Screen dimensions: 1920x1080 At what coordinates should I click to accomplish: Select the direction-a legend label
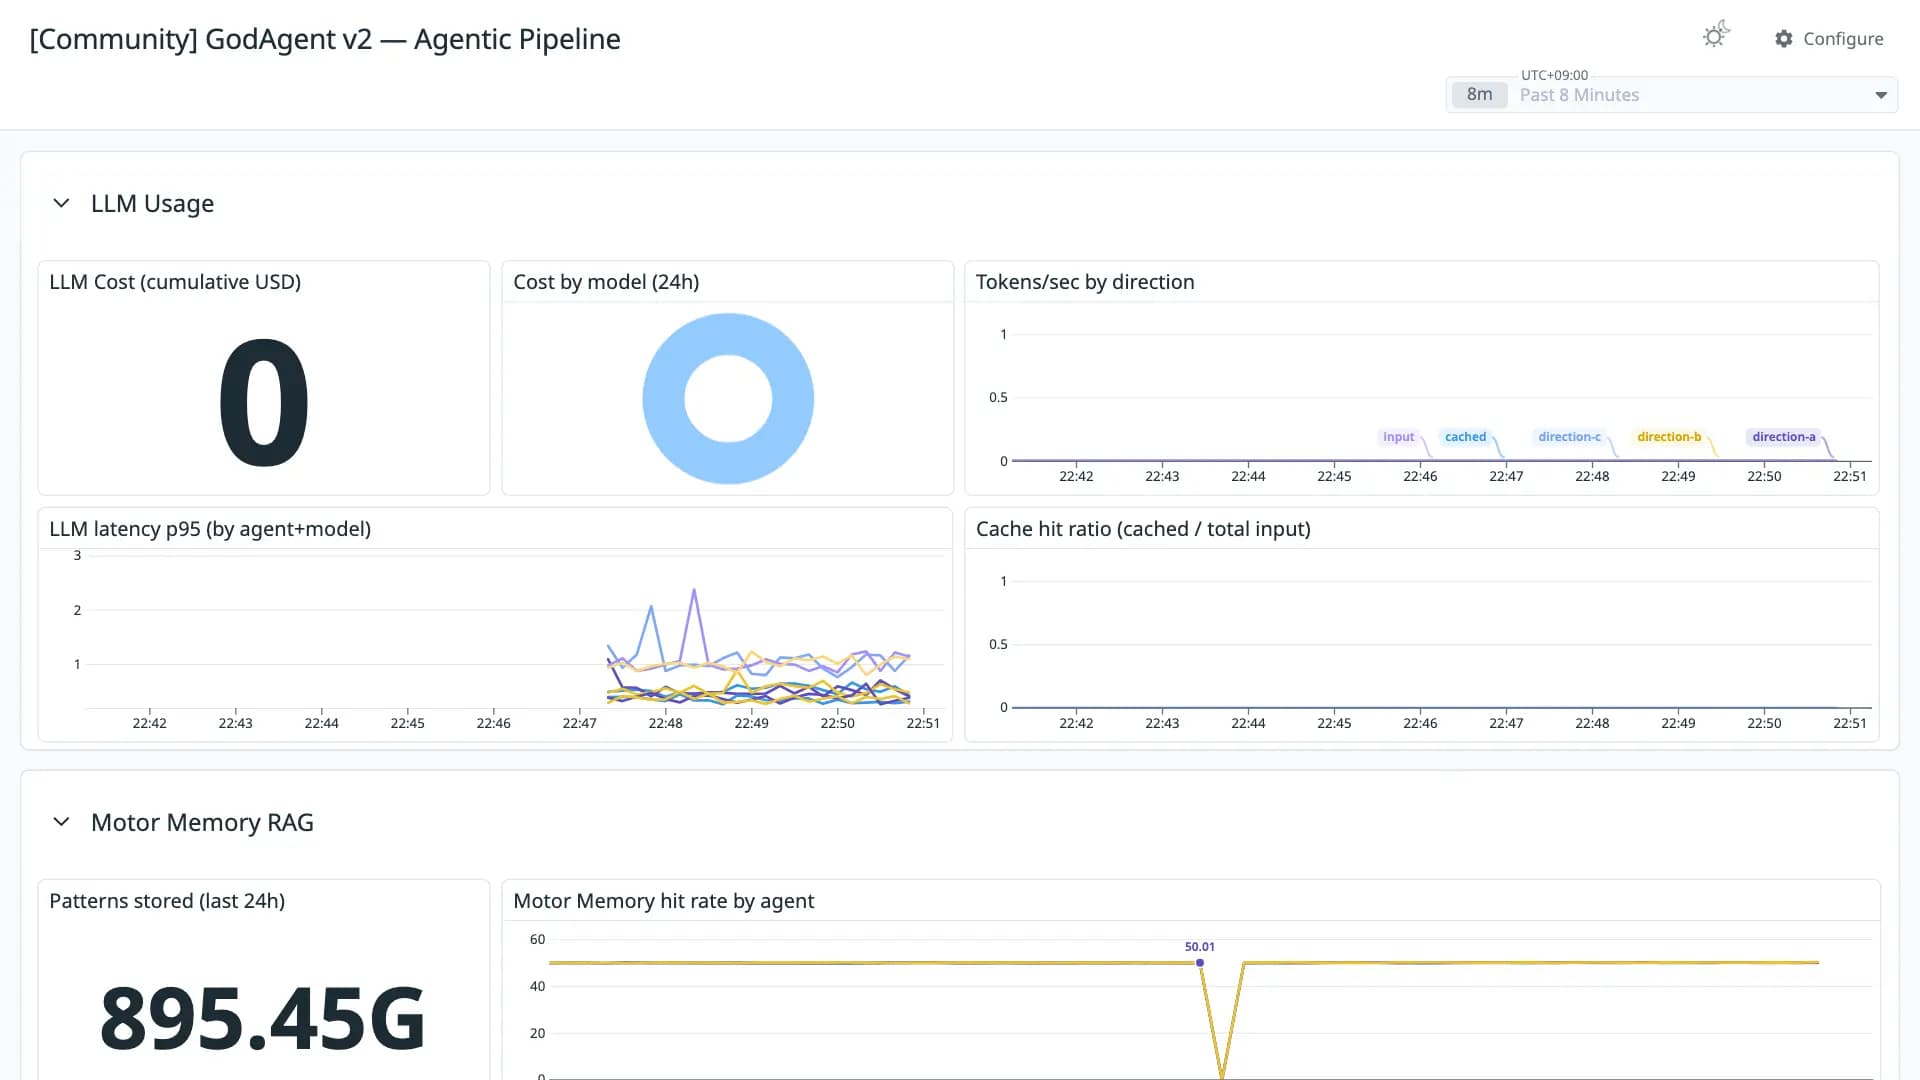pyautogui.click(x=1784, y=437)
